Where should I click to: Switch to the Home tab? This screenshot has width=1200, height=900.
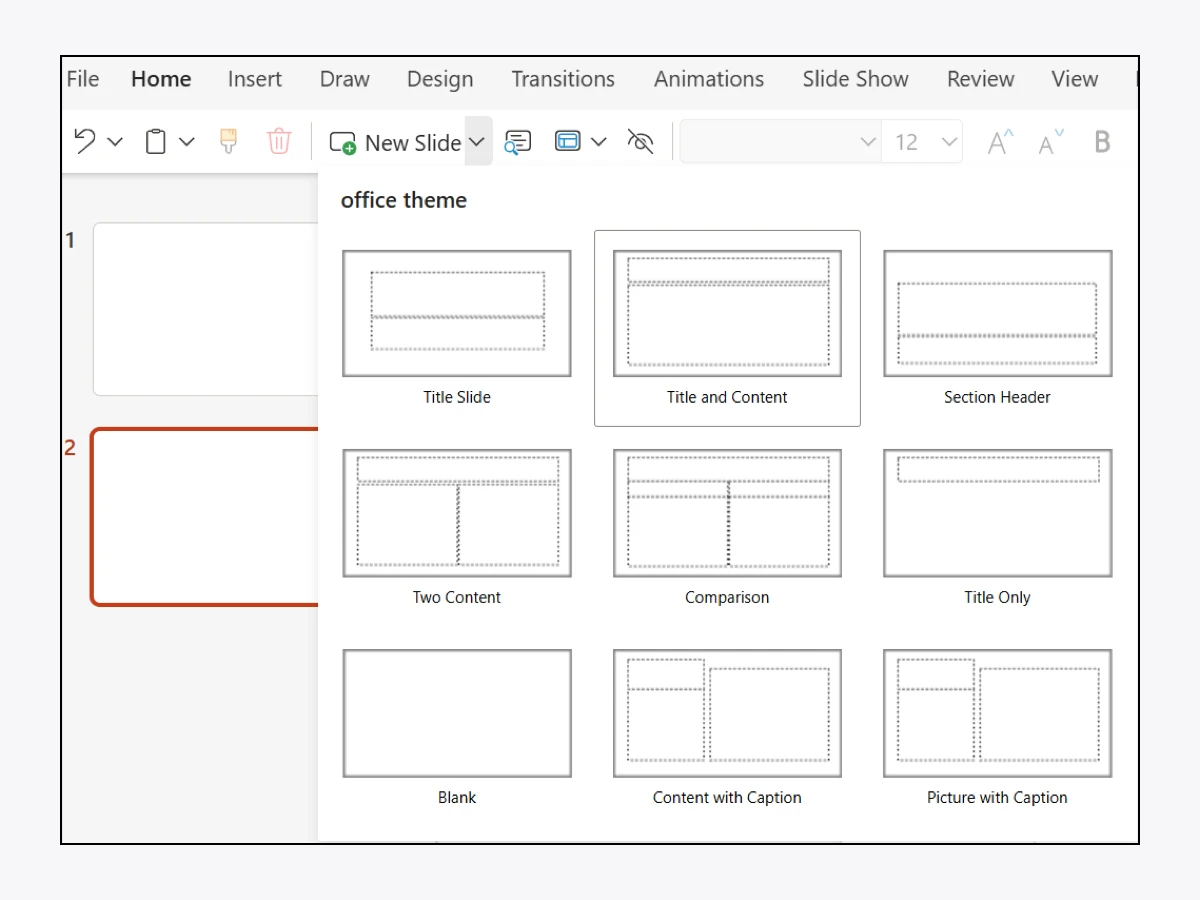(161, 79)
